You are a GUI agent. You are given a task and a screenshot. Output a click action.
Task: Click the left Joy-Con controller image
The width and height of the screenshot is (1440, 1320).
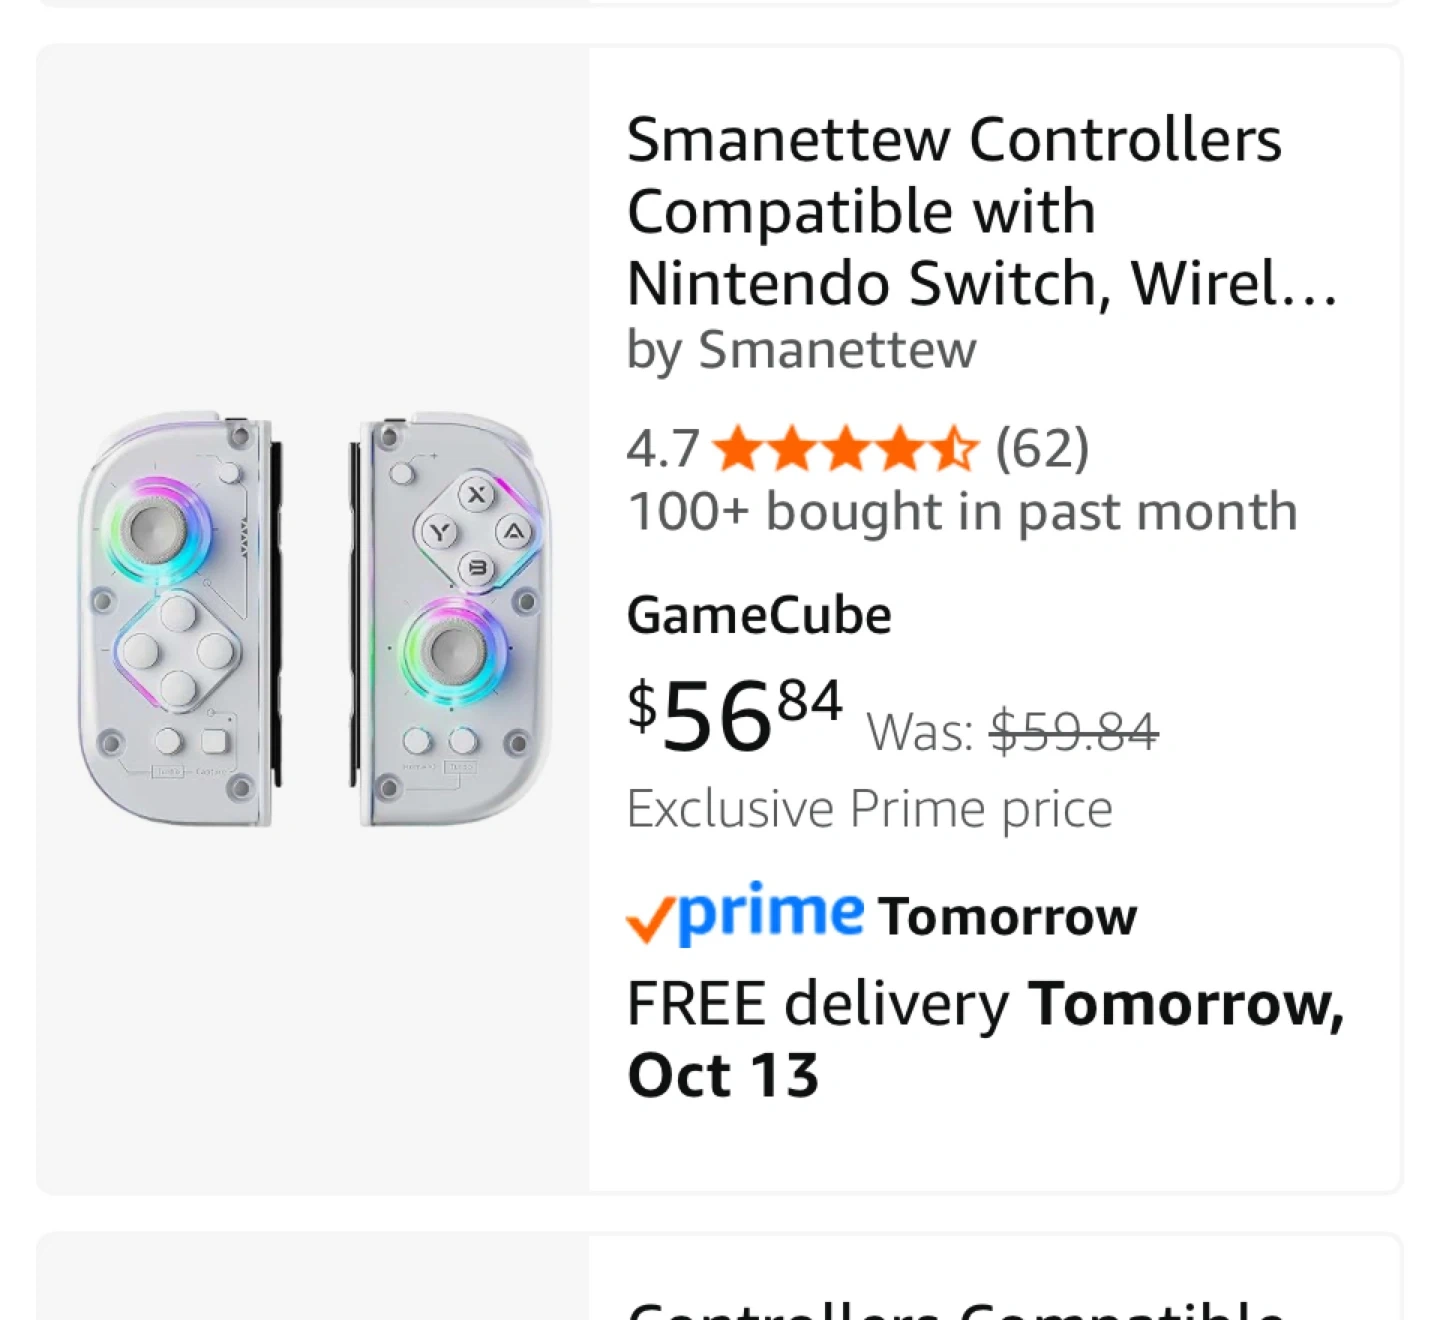pyautogui.click(x=177, y=620)
